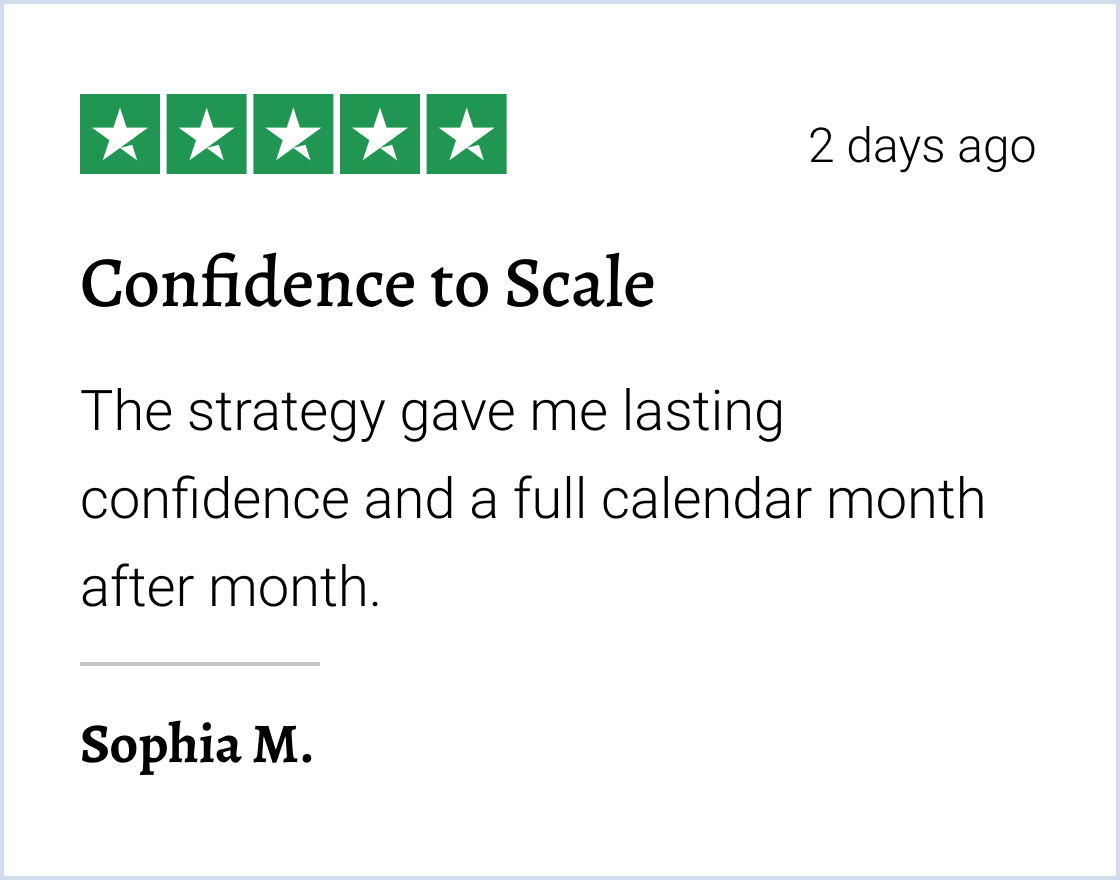Open reviewer name "Sophia M."
The image size is (1120, 880).
196,745
